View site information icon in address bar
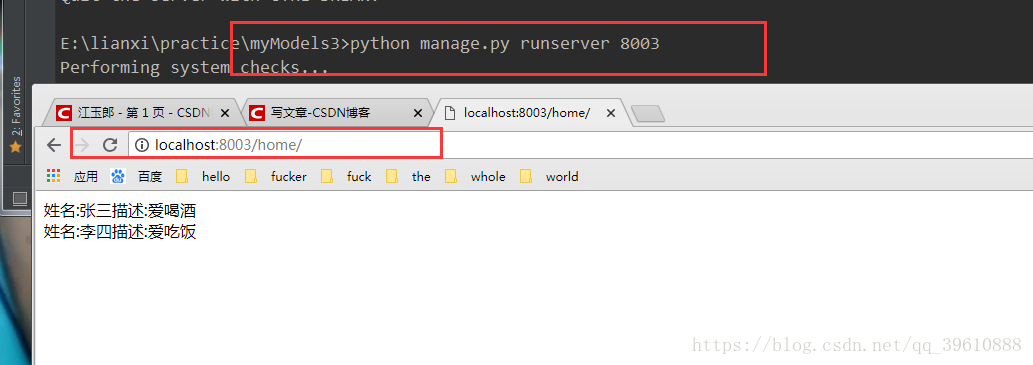 [x=142, y=145]
